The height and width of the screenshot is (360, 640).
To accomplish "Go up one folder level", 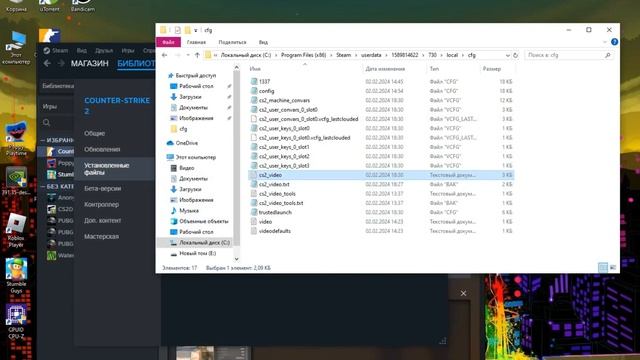I will (197, 55).
